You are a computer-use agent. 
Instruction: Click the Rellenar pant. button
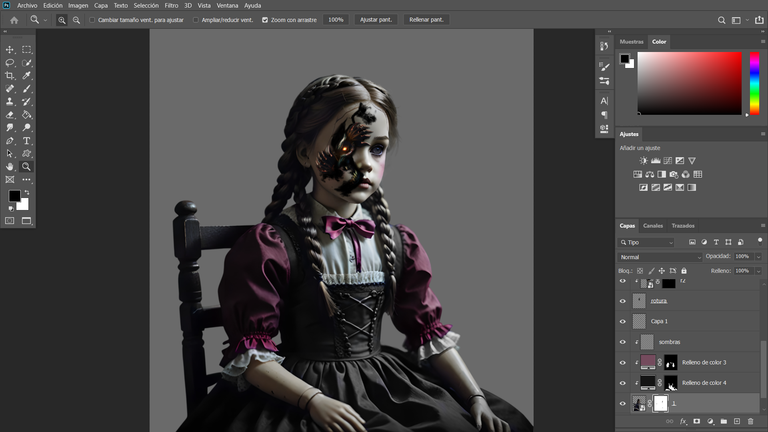click(x=426, y=20)
